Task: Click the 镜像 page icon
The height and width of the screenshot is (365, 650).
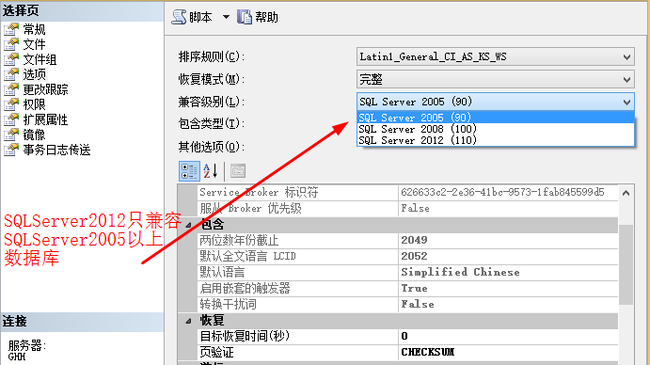Action: 12,134
